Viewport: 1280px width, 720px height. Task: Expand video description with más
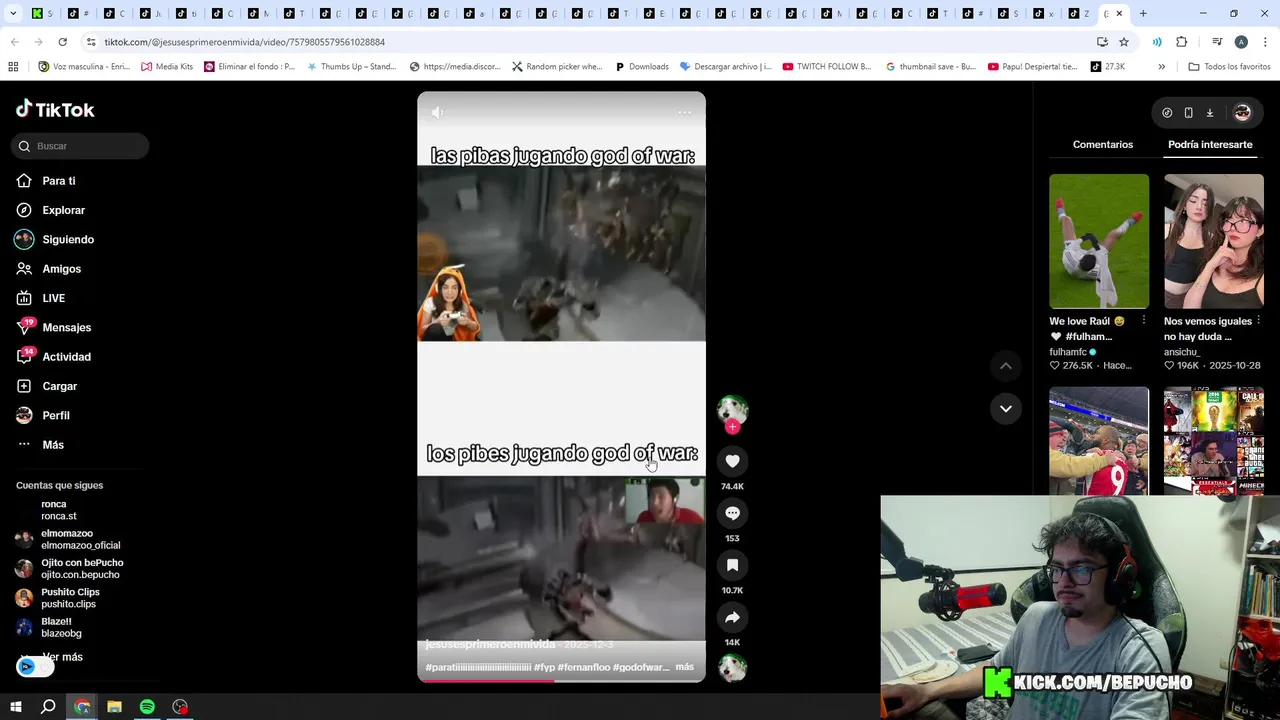coord(684,667)
